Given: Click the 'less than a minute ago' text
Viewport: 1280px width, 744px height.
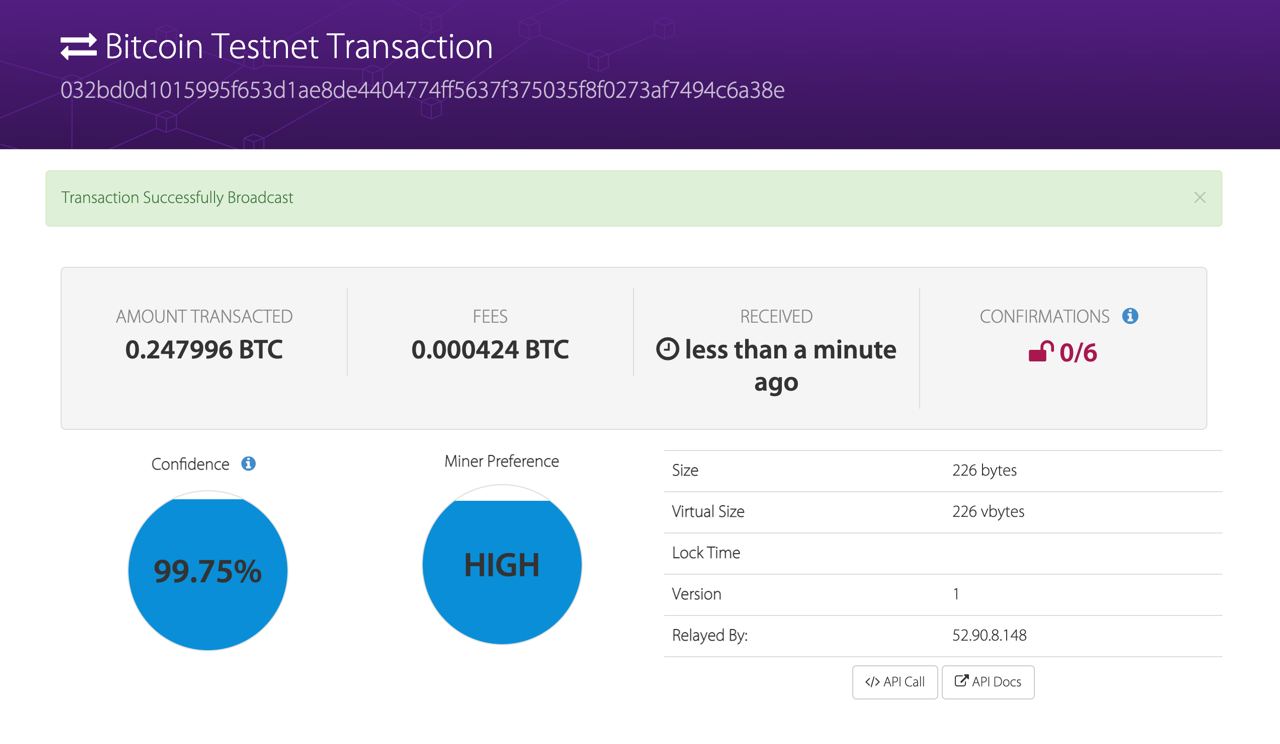Looking at the screenshot, I should [x=790, y=366].
